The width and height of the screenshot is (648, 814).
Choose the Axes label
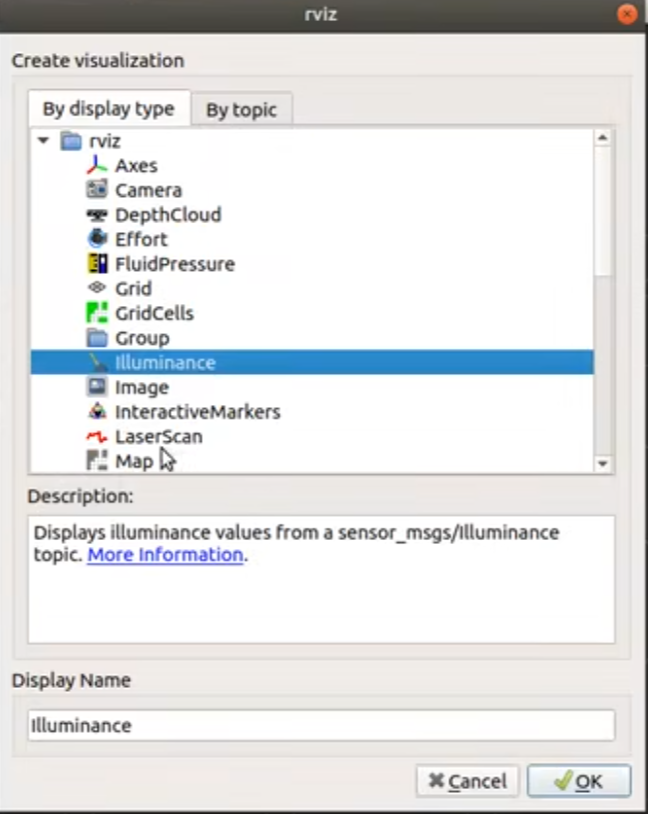(136, 166)
